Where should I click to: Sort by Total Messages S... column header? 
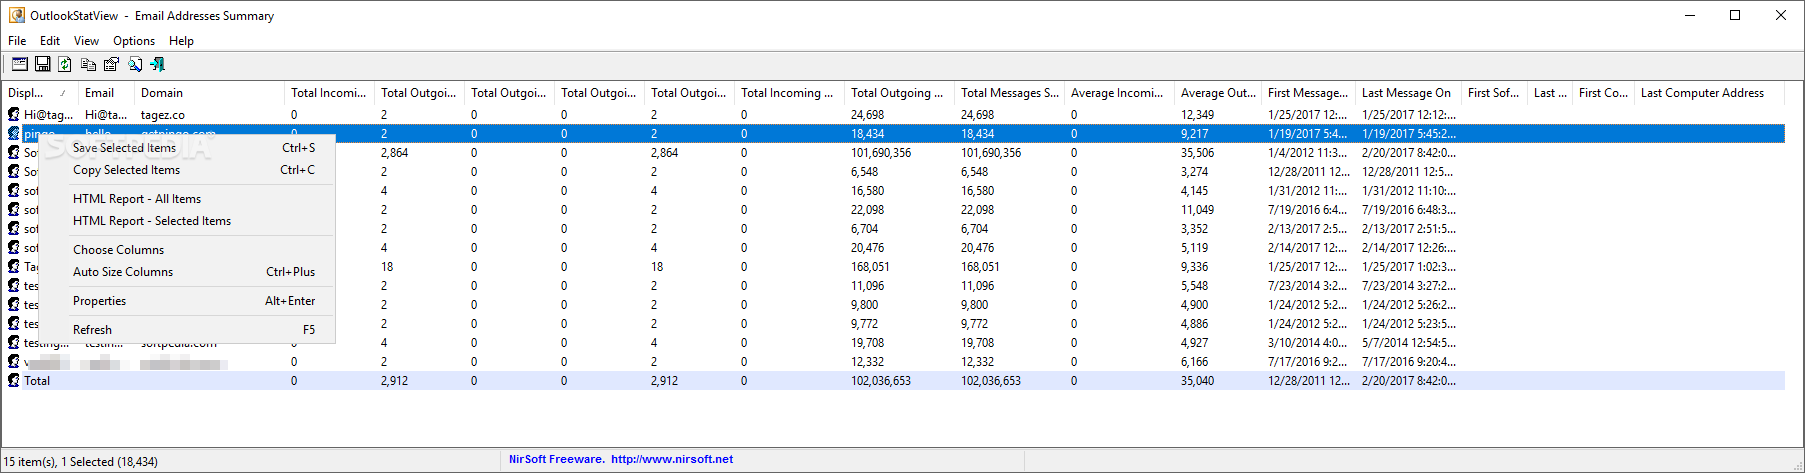[x=1010, y=93]
